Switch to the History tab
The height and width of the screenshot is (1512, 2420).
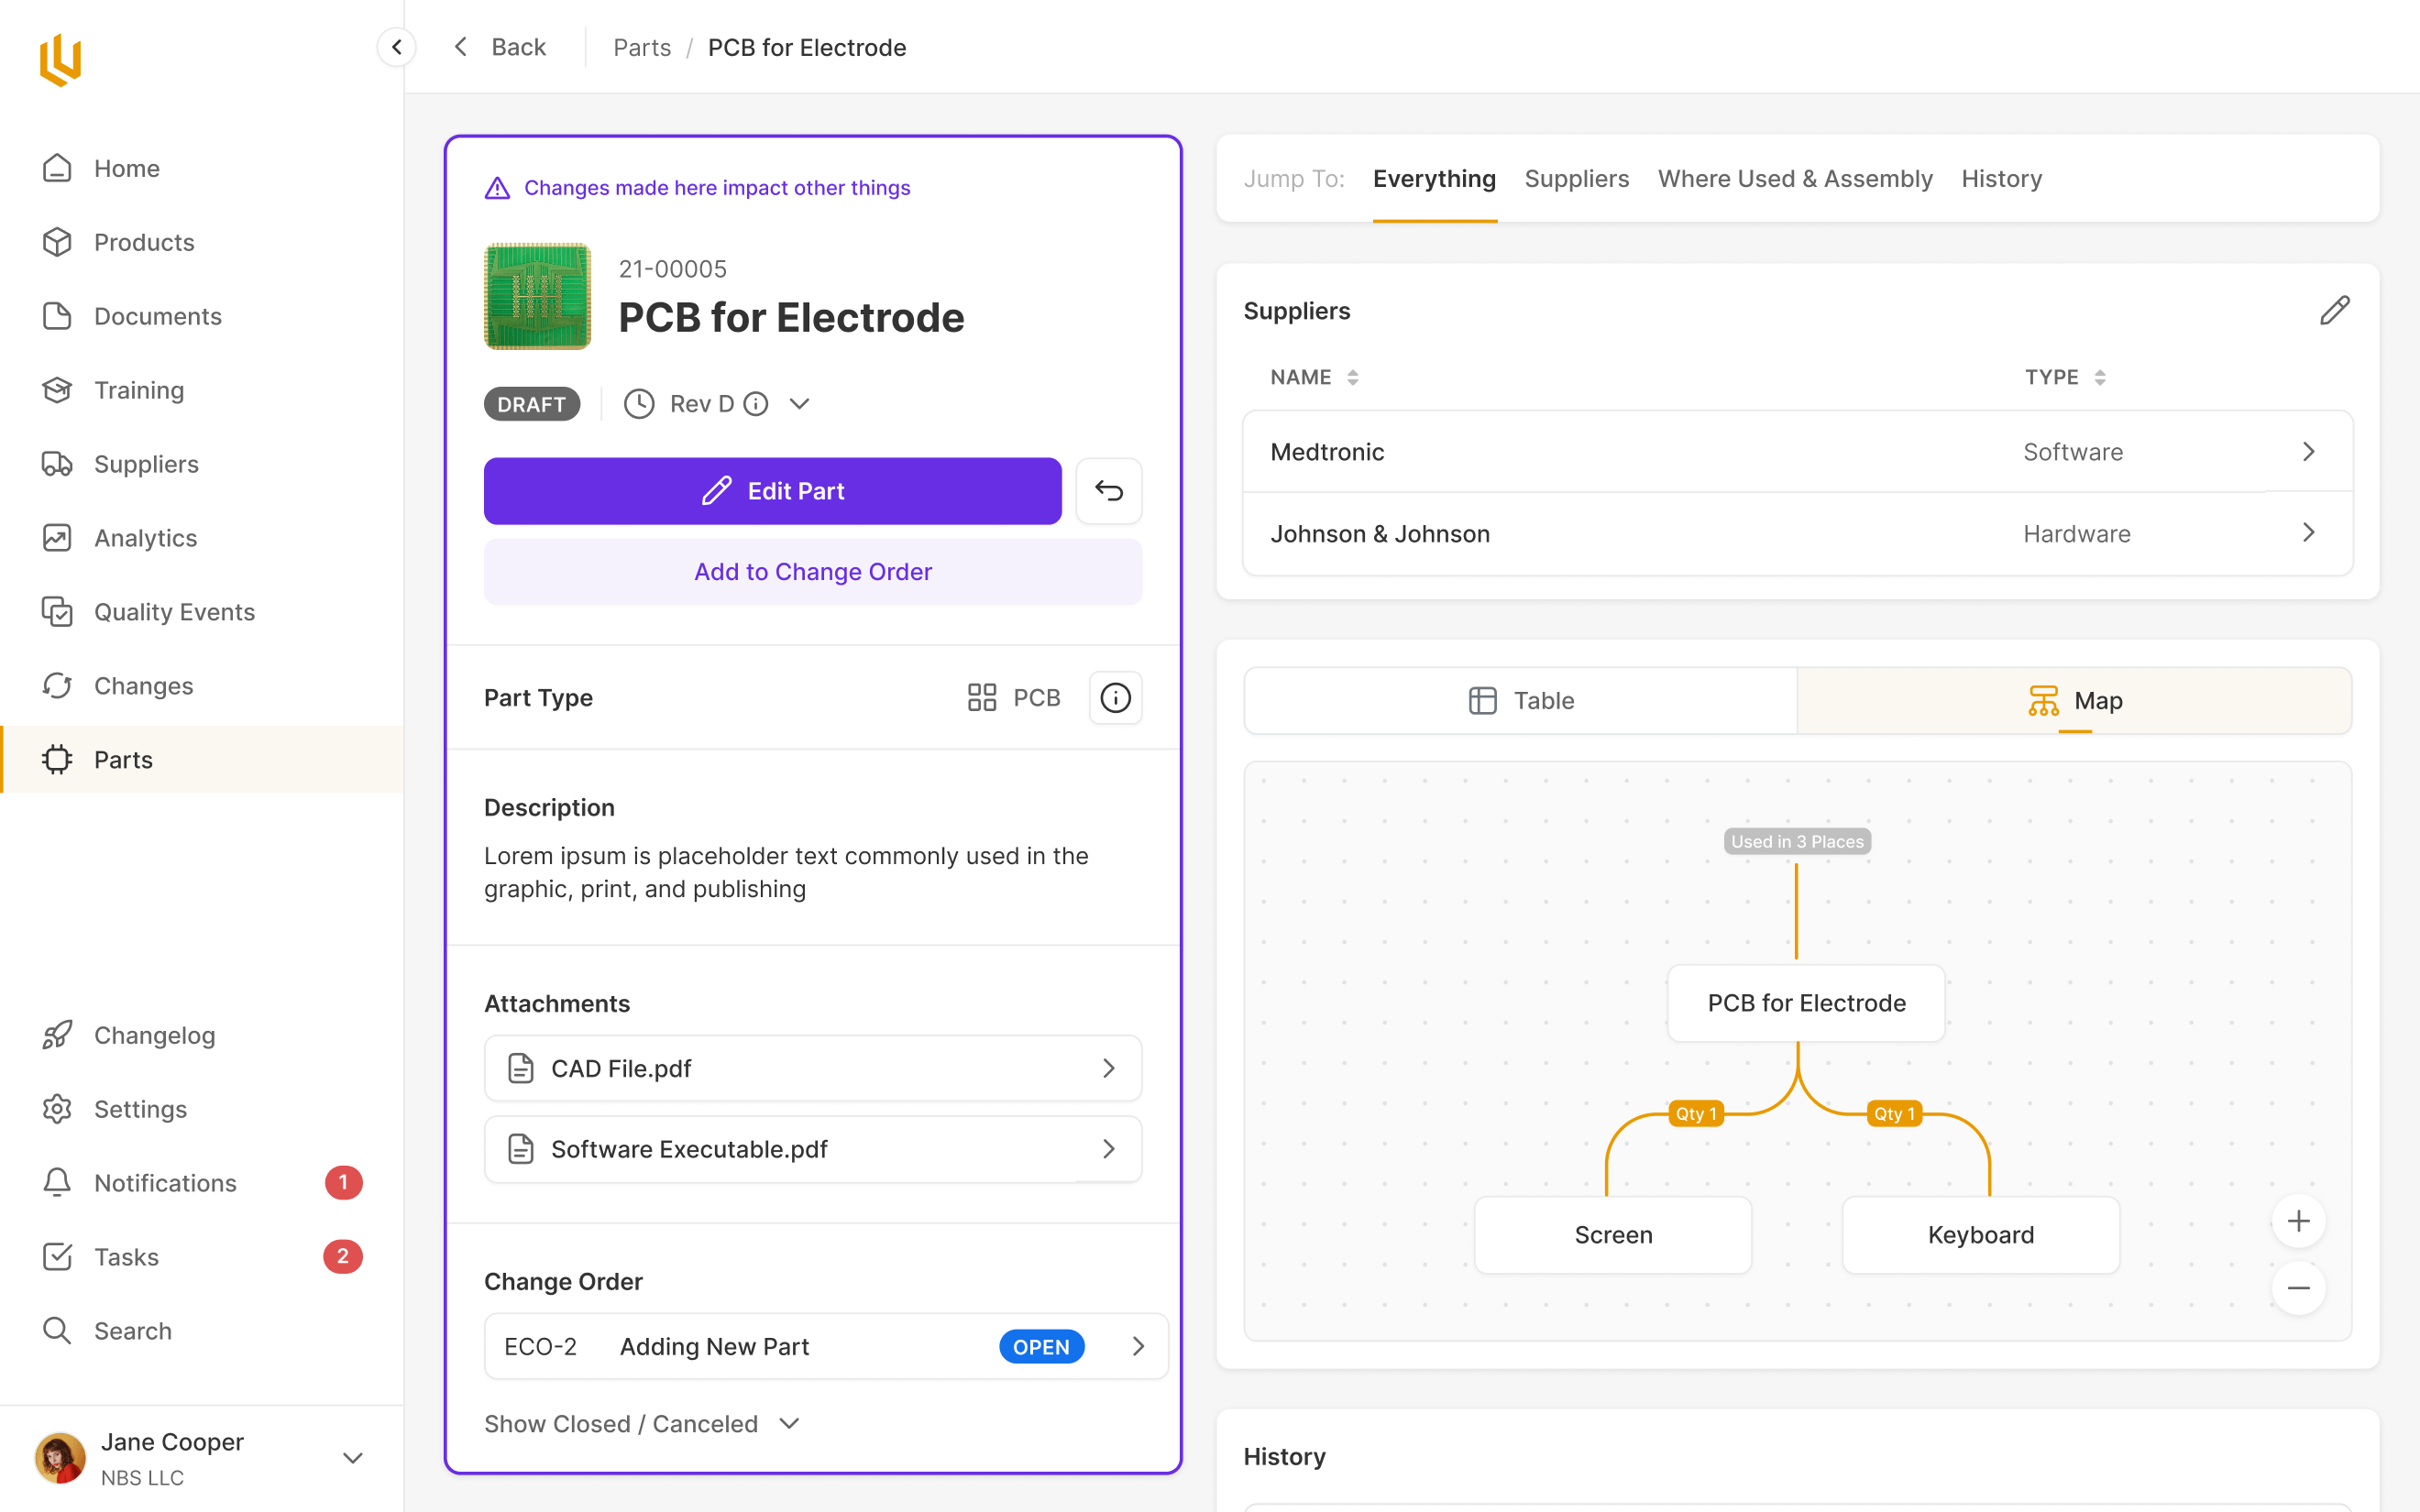(2000, 176)
